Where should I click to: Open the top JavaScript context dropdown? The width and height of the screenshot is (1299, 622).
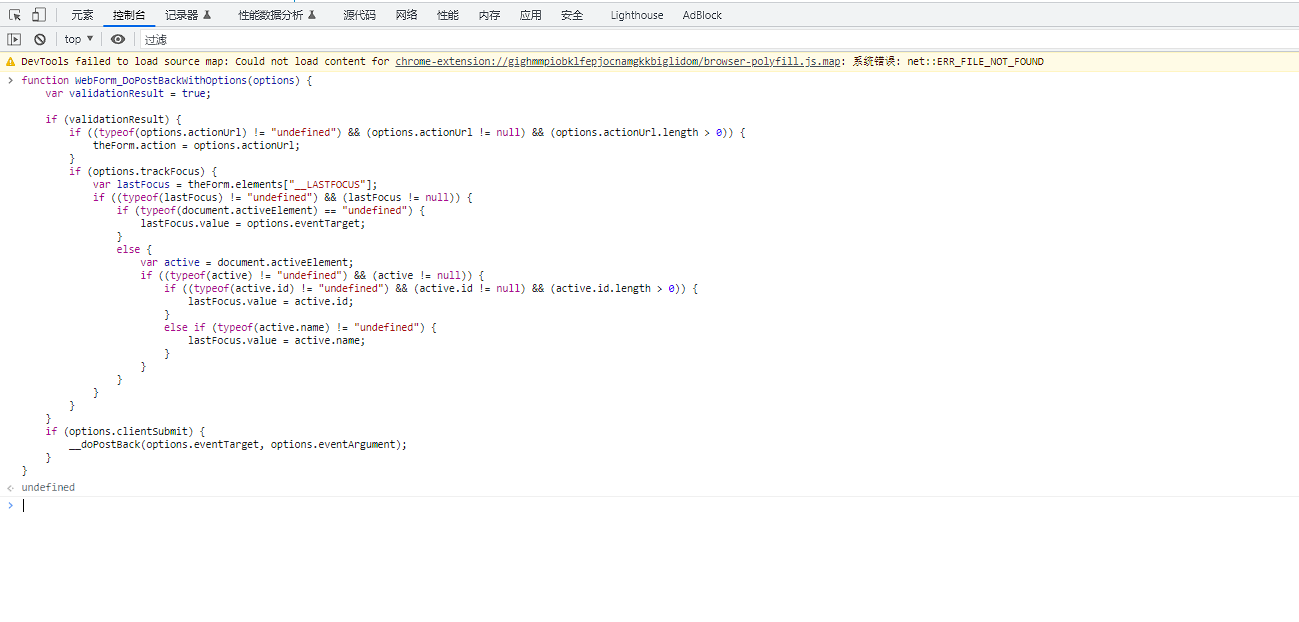(x=79, y=39)
